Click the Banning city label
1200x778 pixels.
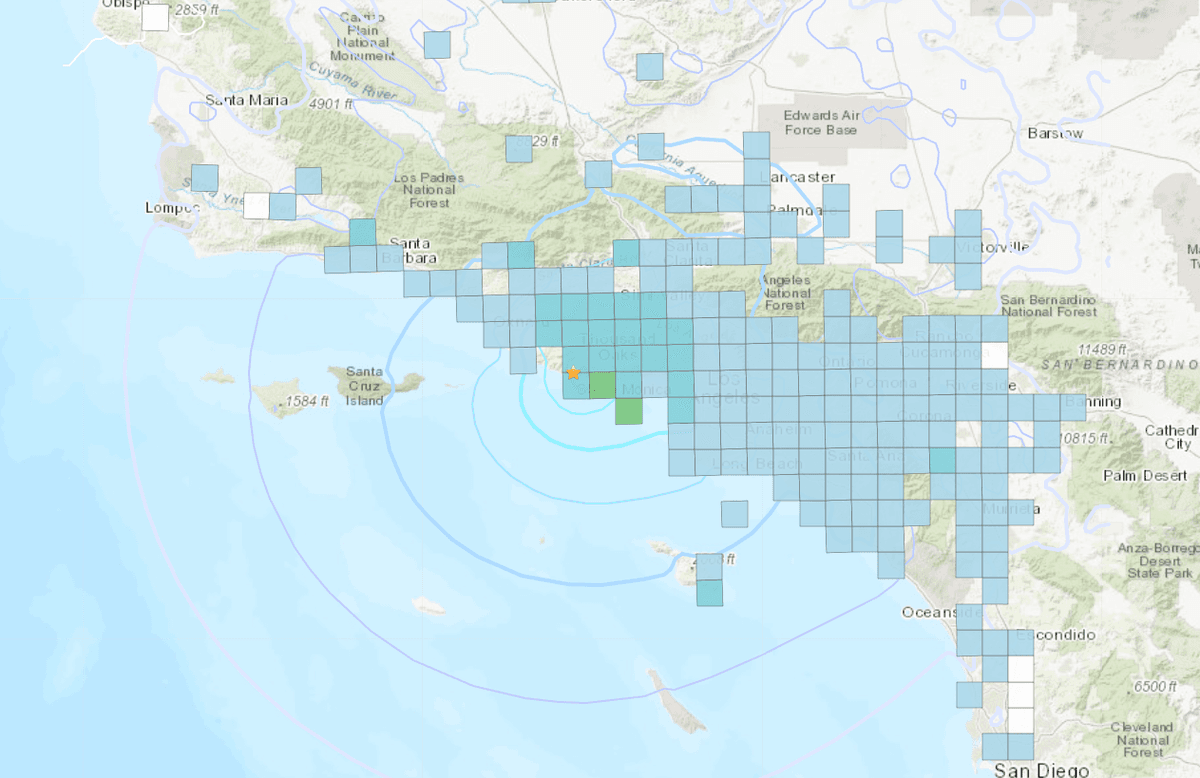point(1091,402)
